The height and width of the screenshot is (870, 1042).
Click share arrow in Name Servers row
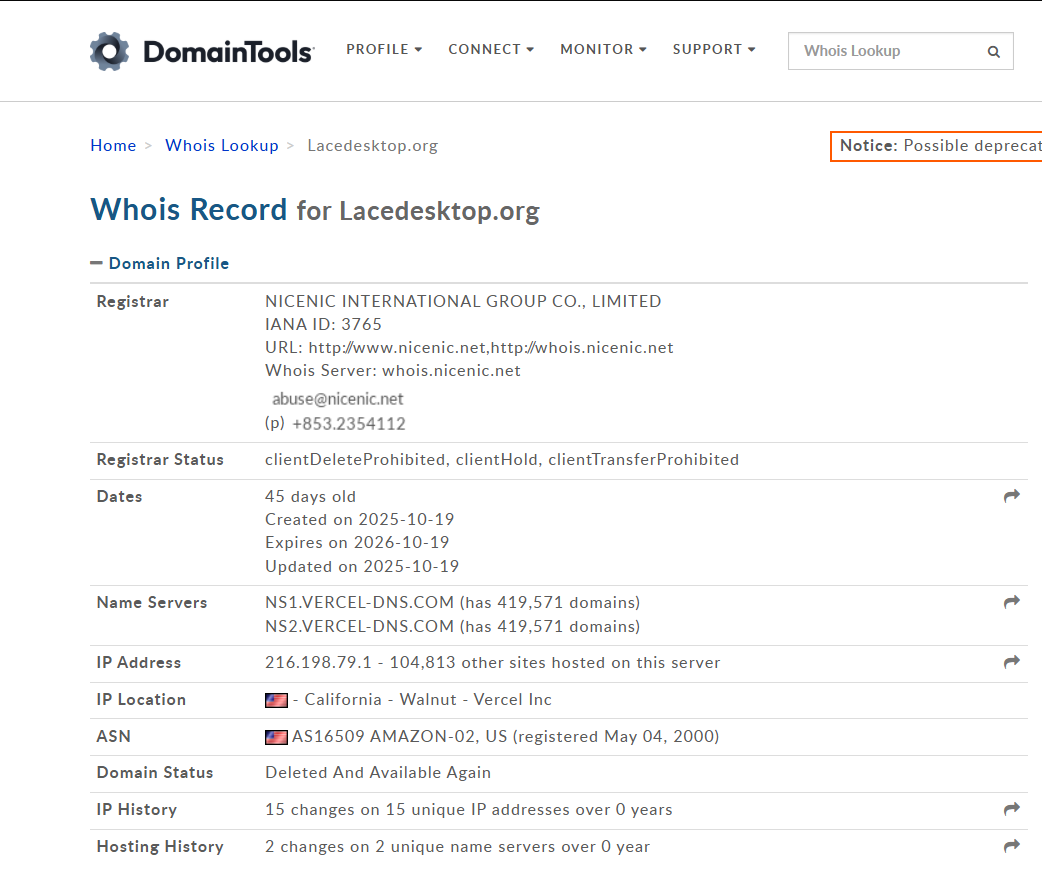(1011, 602)
